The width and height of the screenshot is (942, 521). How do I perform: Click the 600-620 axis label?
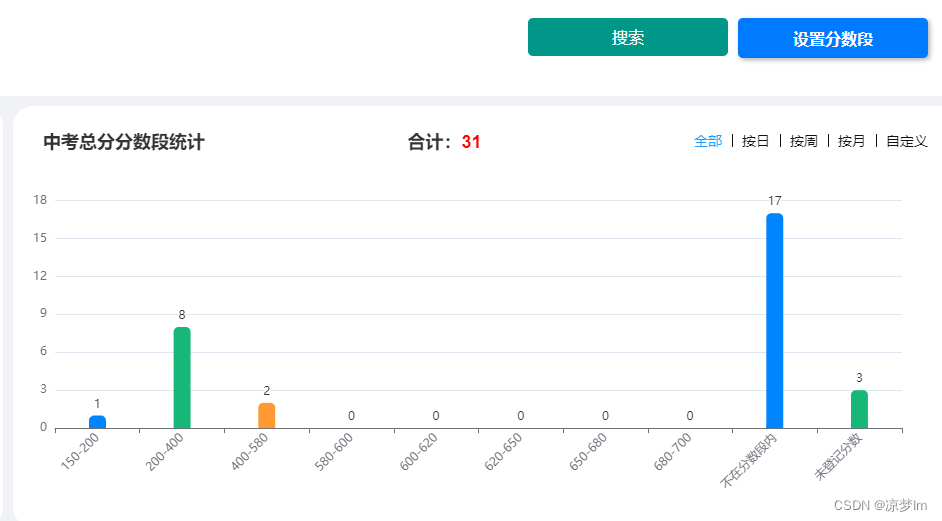tap(419, 452)
